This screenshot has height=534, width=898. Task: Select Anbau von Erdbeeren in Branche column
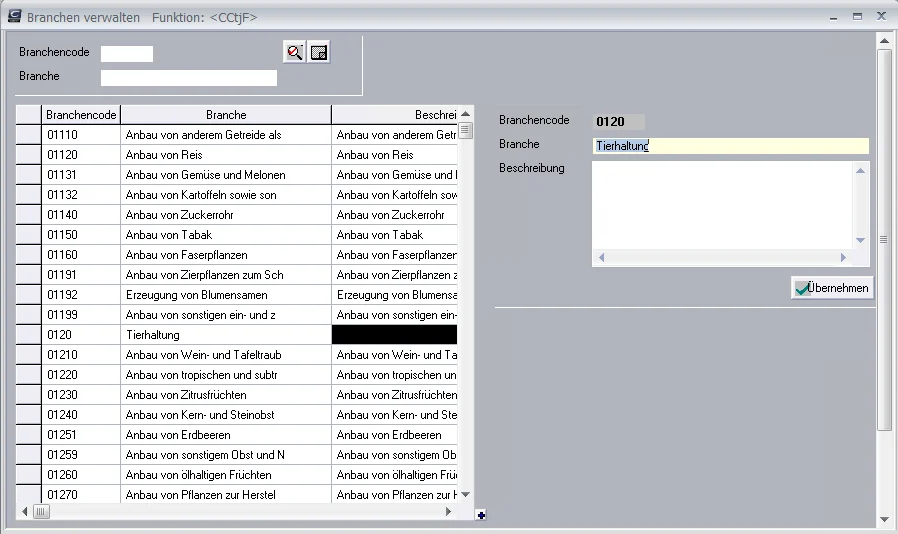(226, 435)
